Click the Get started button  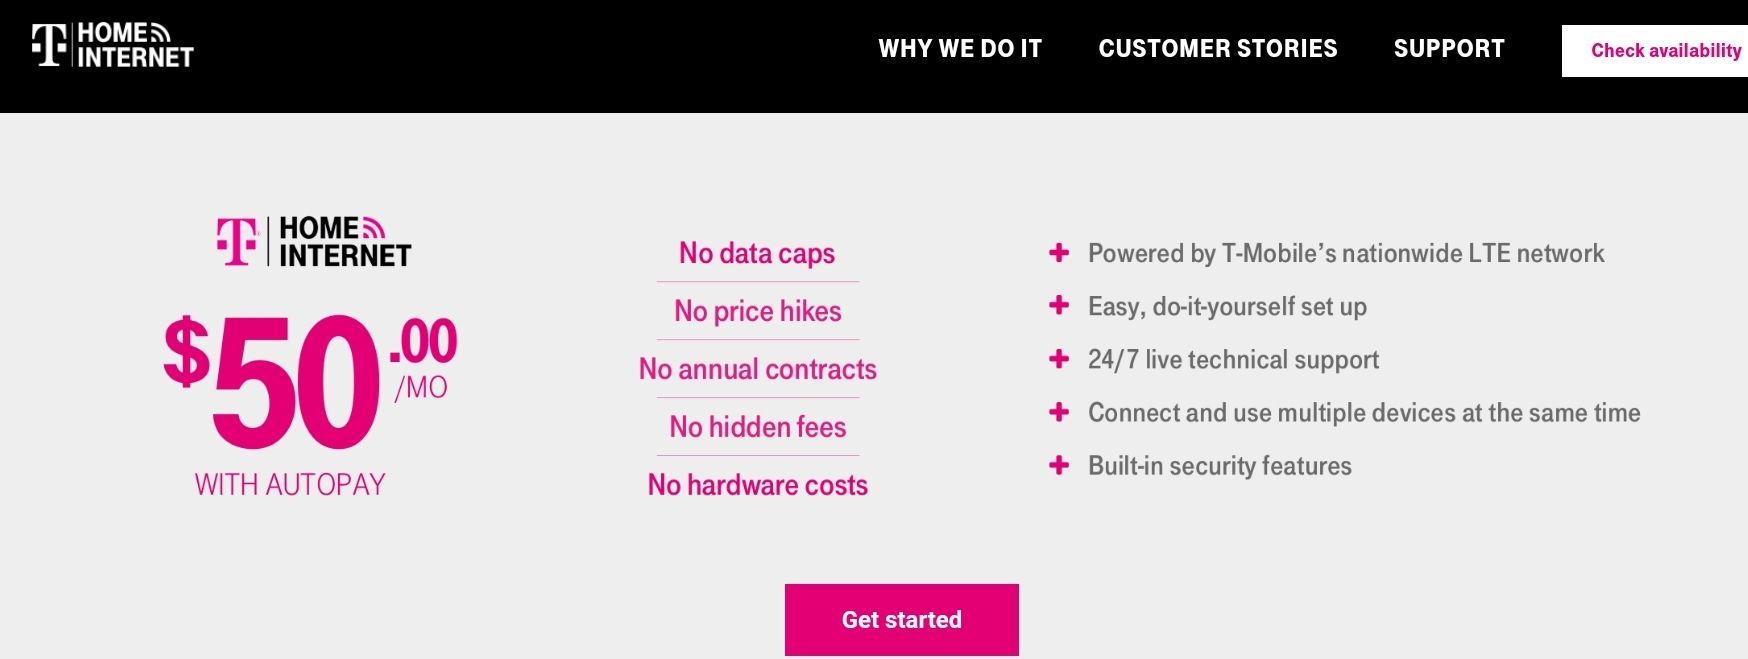click(901, 620)
